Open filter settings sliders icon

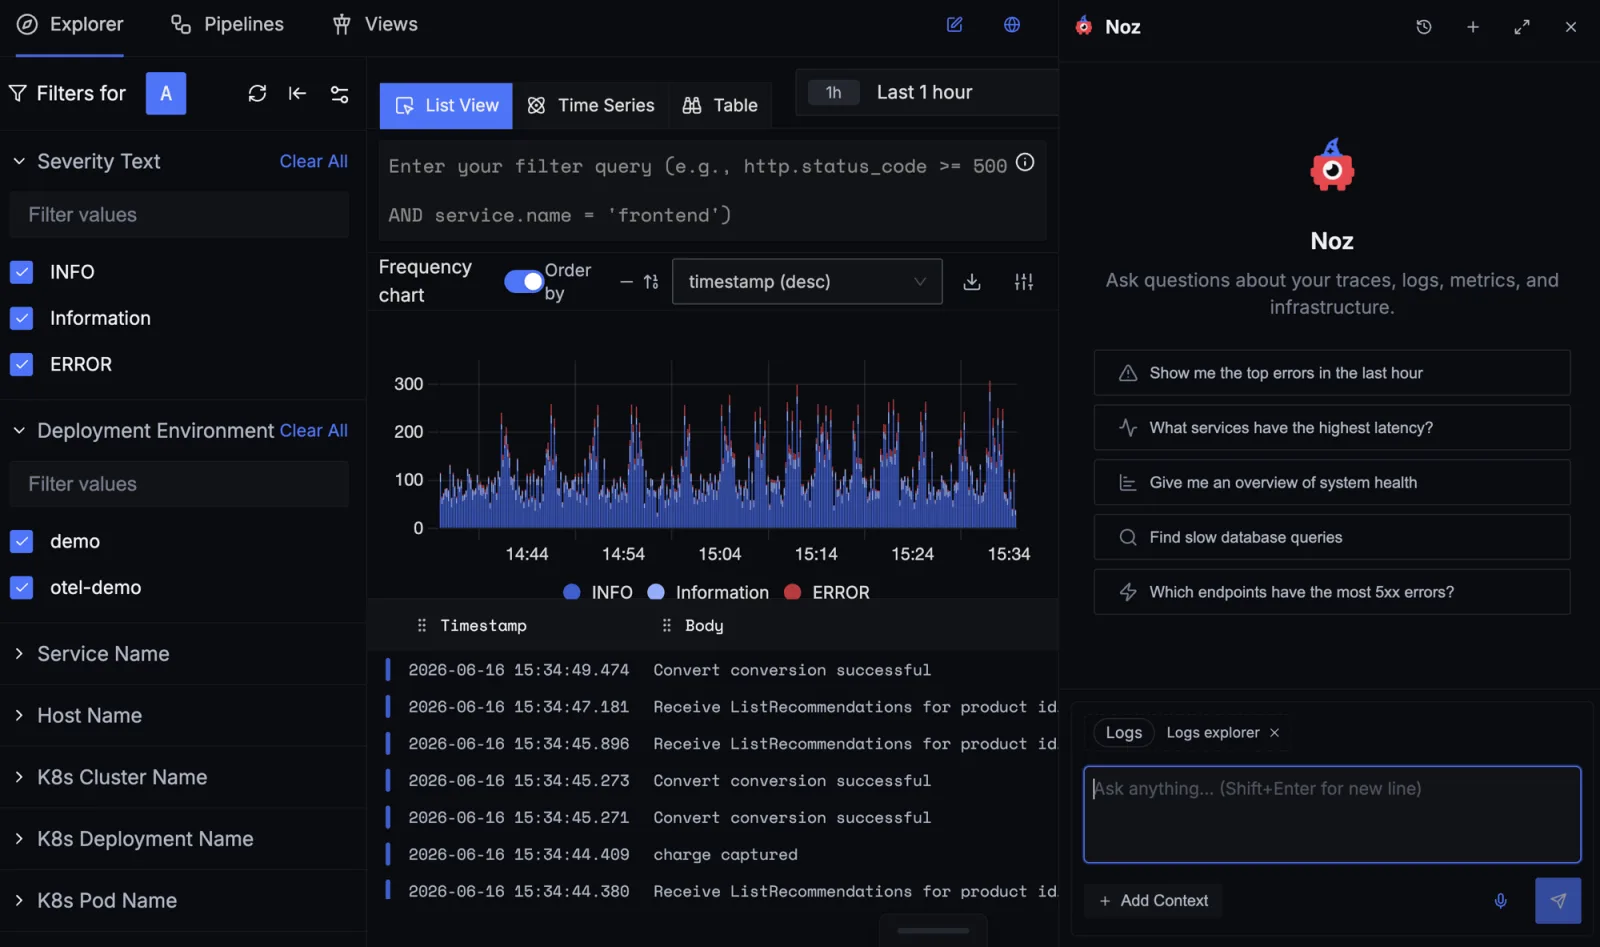[340, 93]
